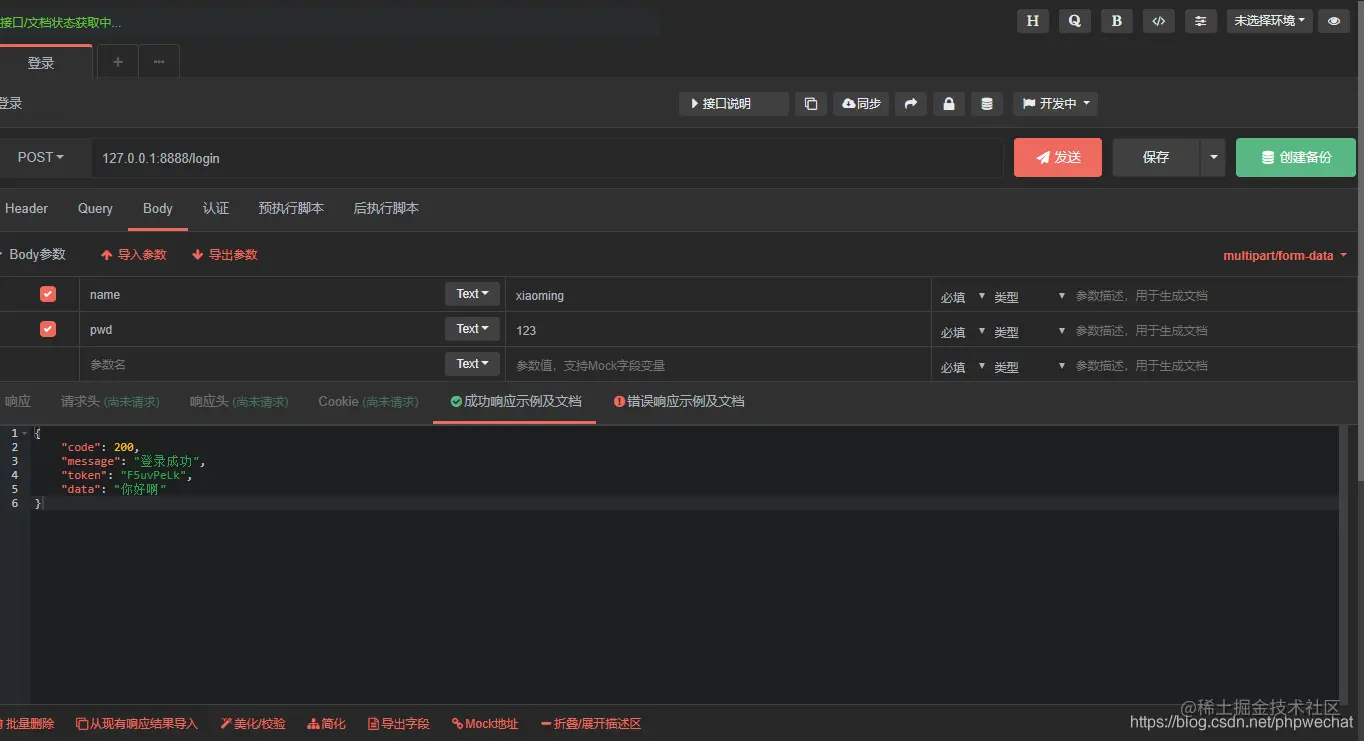Click the "token" line in JSON
The height and width of the screenshot is (741, 1364).
click(126, 475)
